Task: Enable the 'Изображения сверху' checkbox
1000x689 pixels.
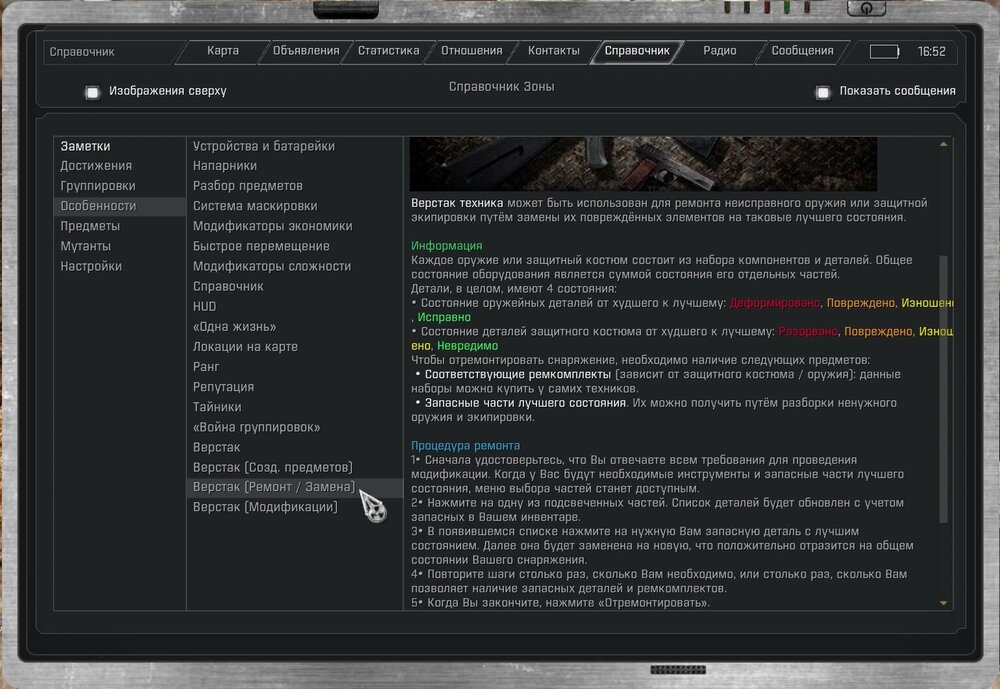Action: click(92, 92)
